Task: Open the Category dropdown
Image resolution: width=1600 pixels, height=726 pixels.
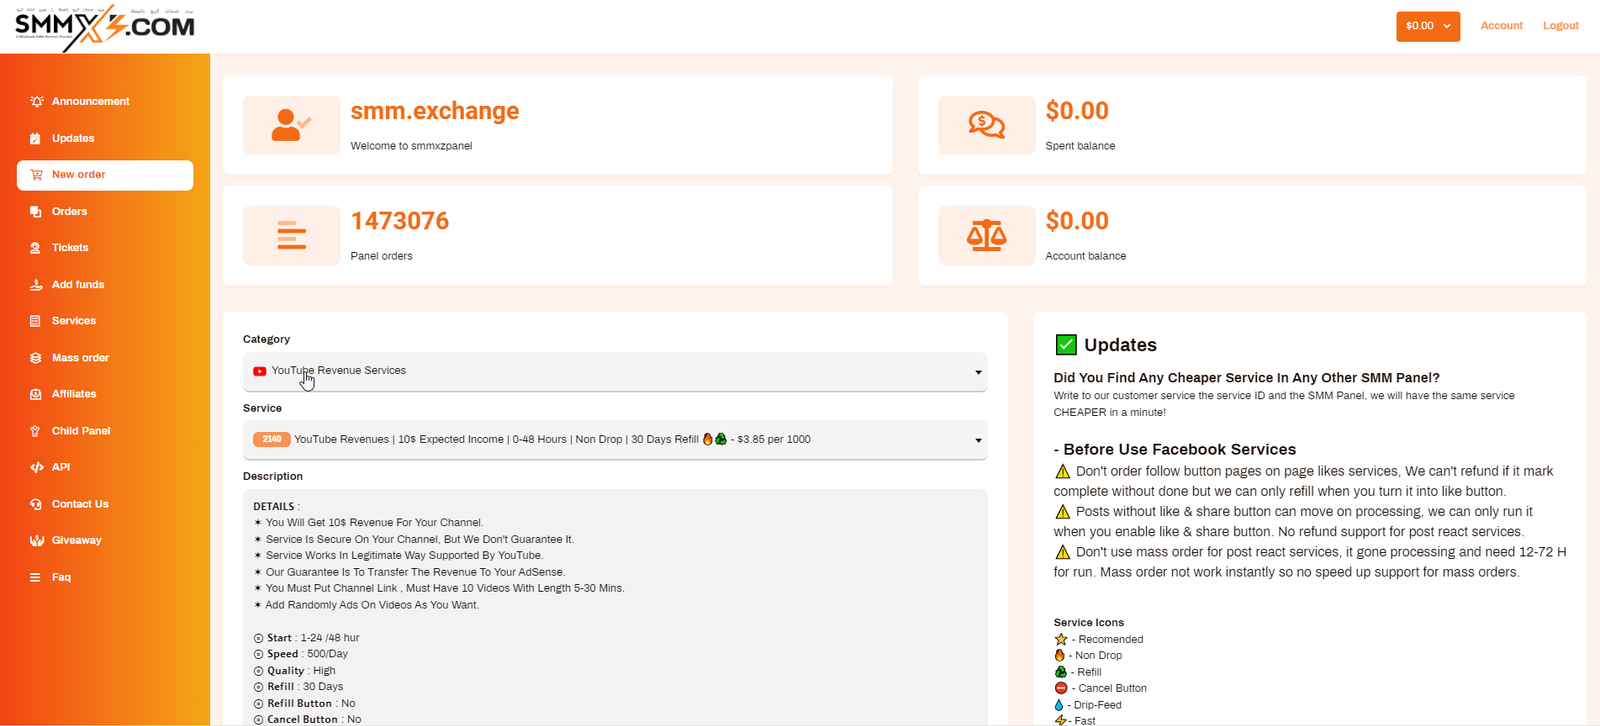Action: (615, 371)
